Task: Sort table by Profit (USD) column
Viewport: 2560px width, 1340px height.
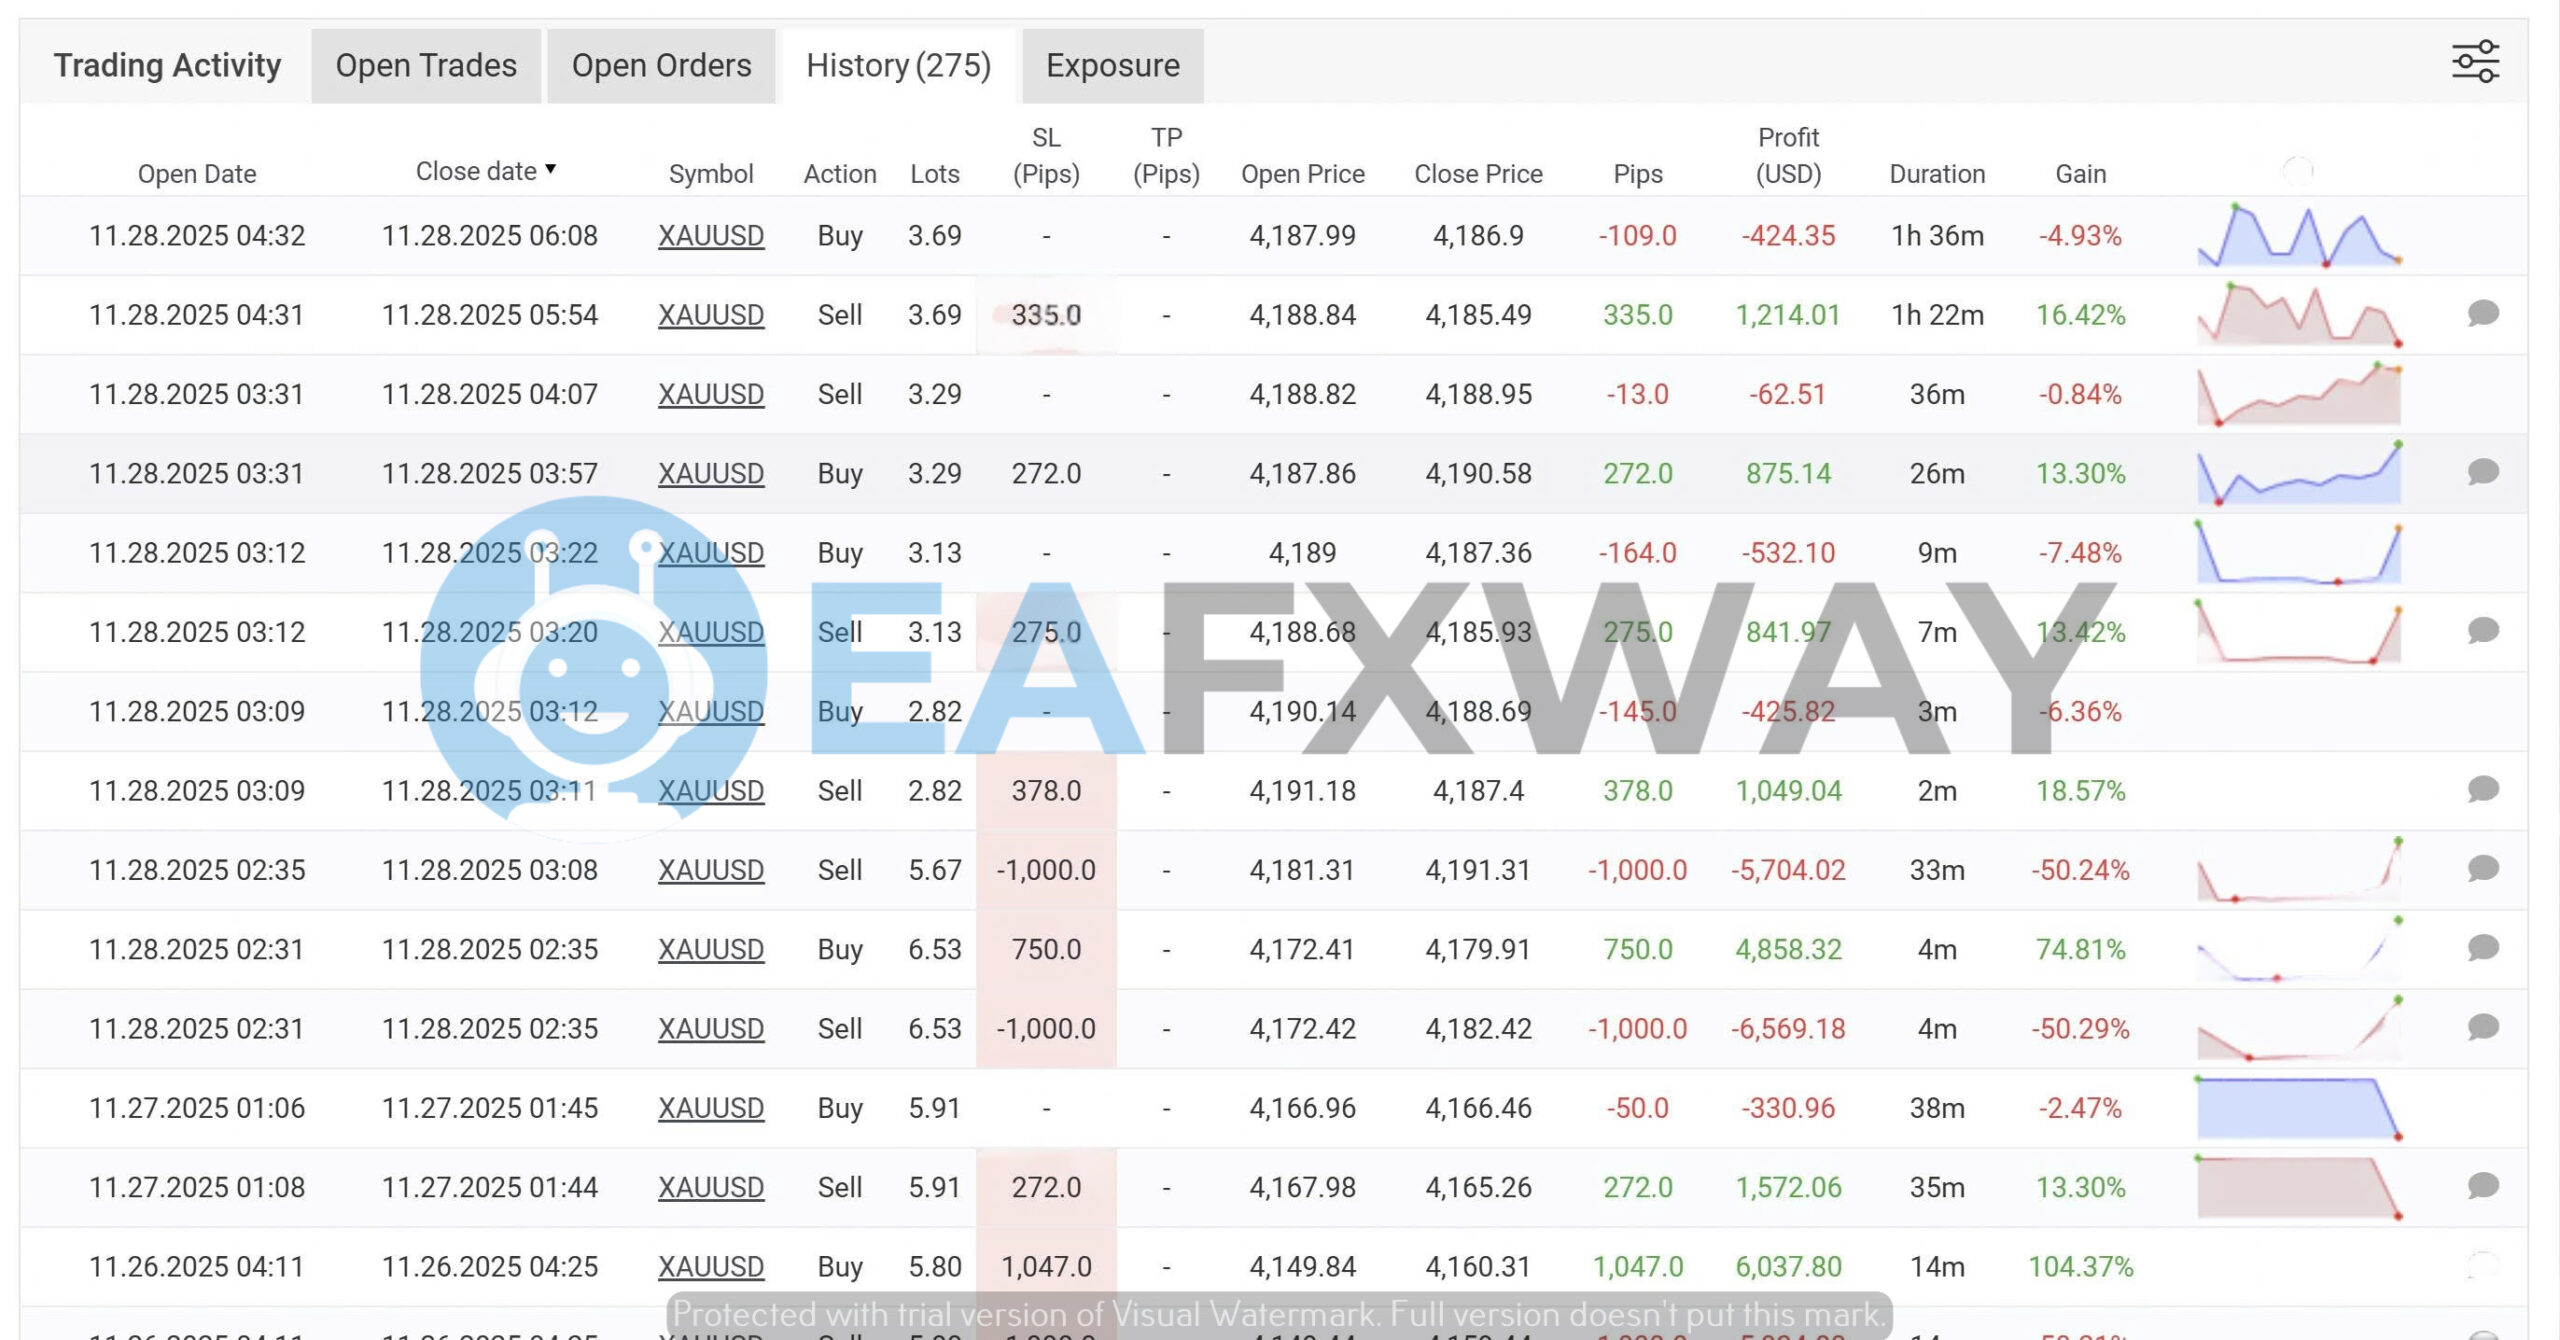Action: 1788,156
